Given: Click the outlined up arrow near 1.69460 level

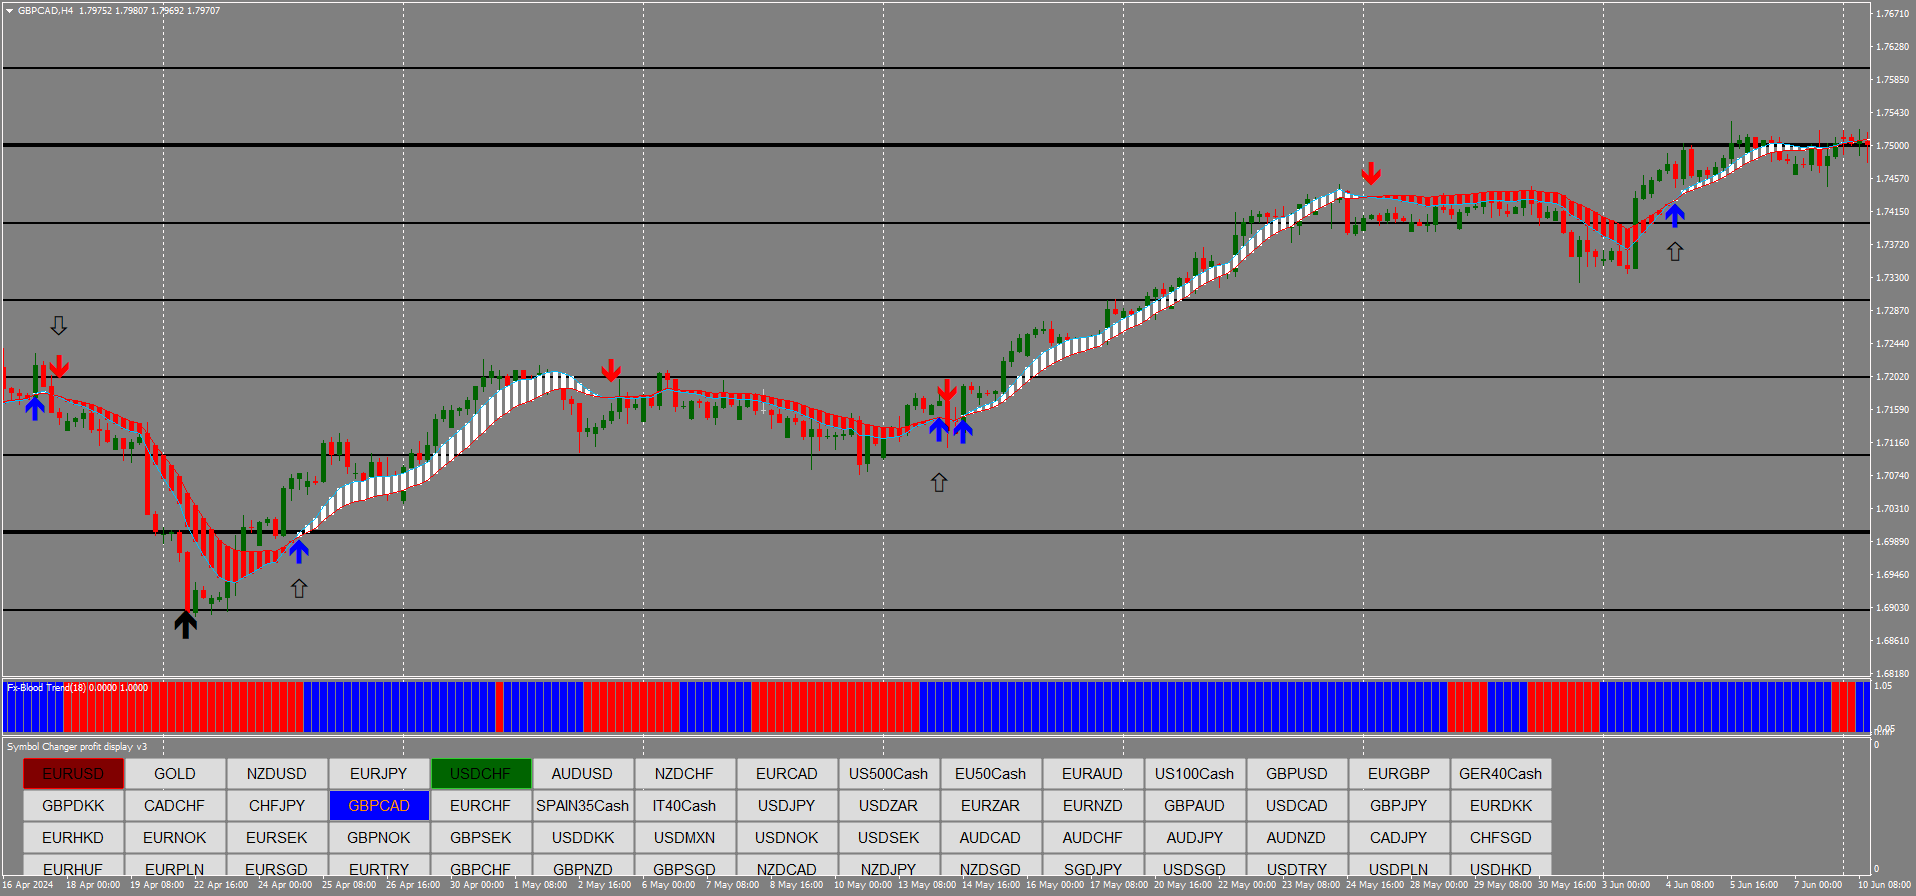Looking at the screenshot, I should [x=299, y=589].
